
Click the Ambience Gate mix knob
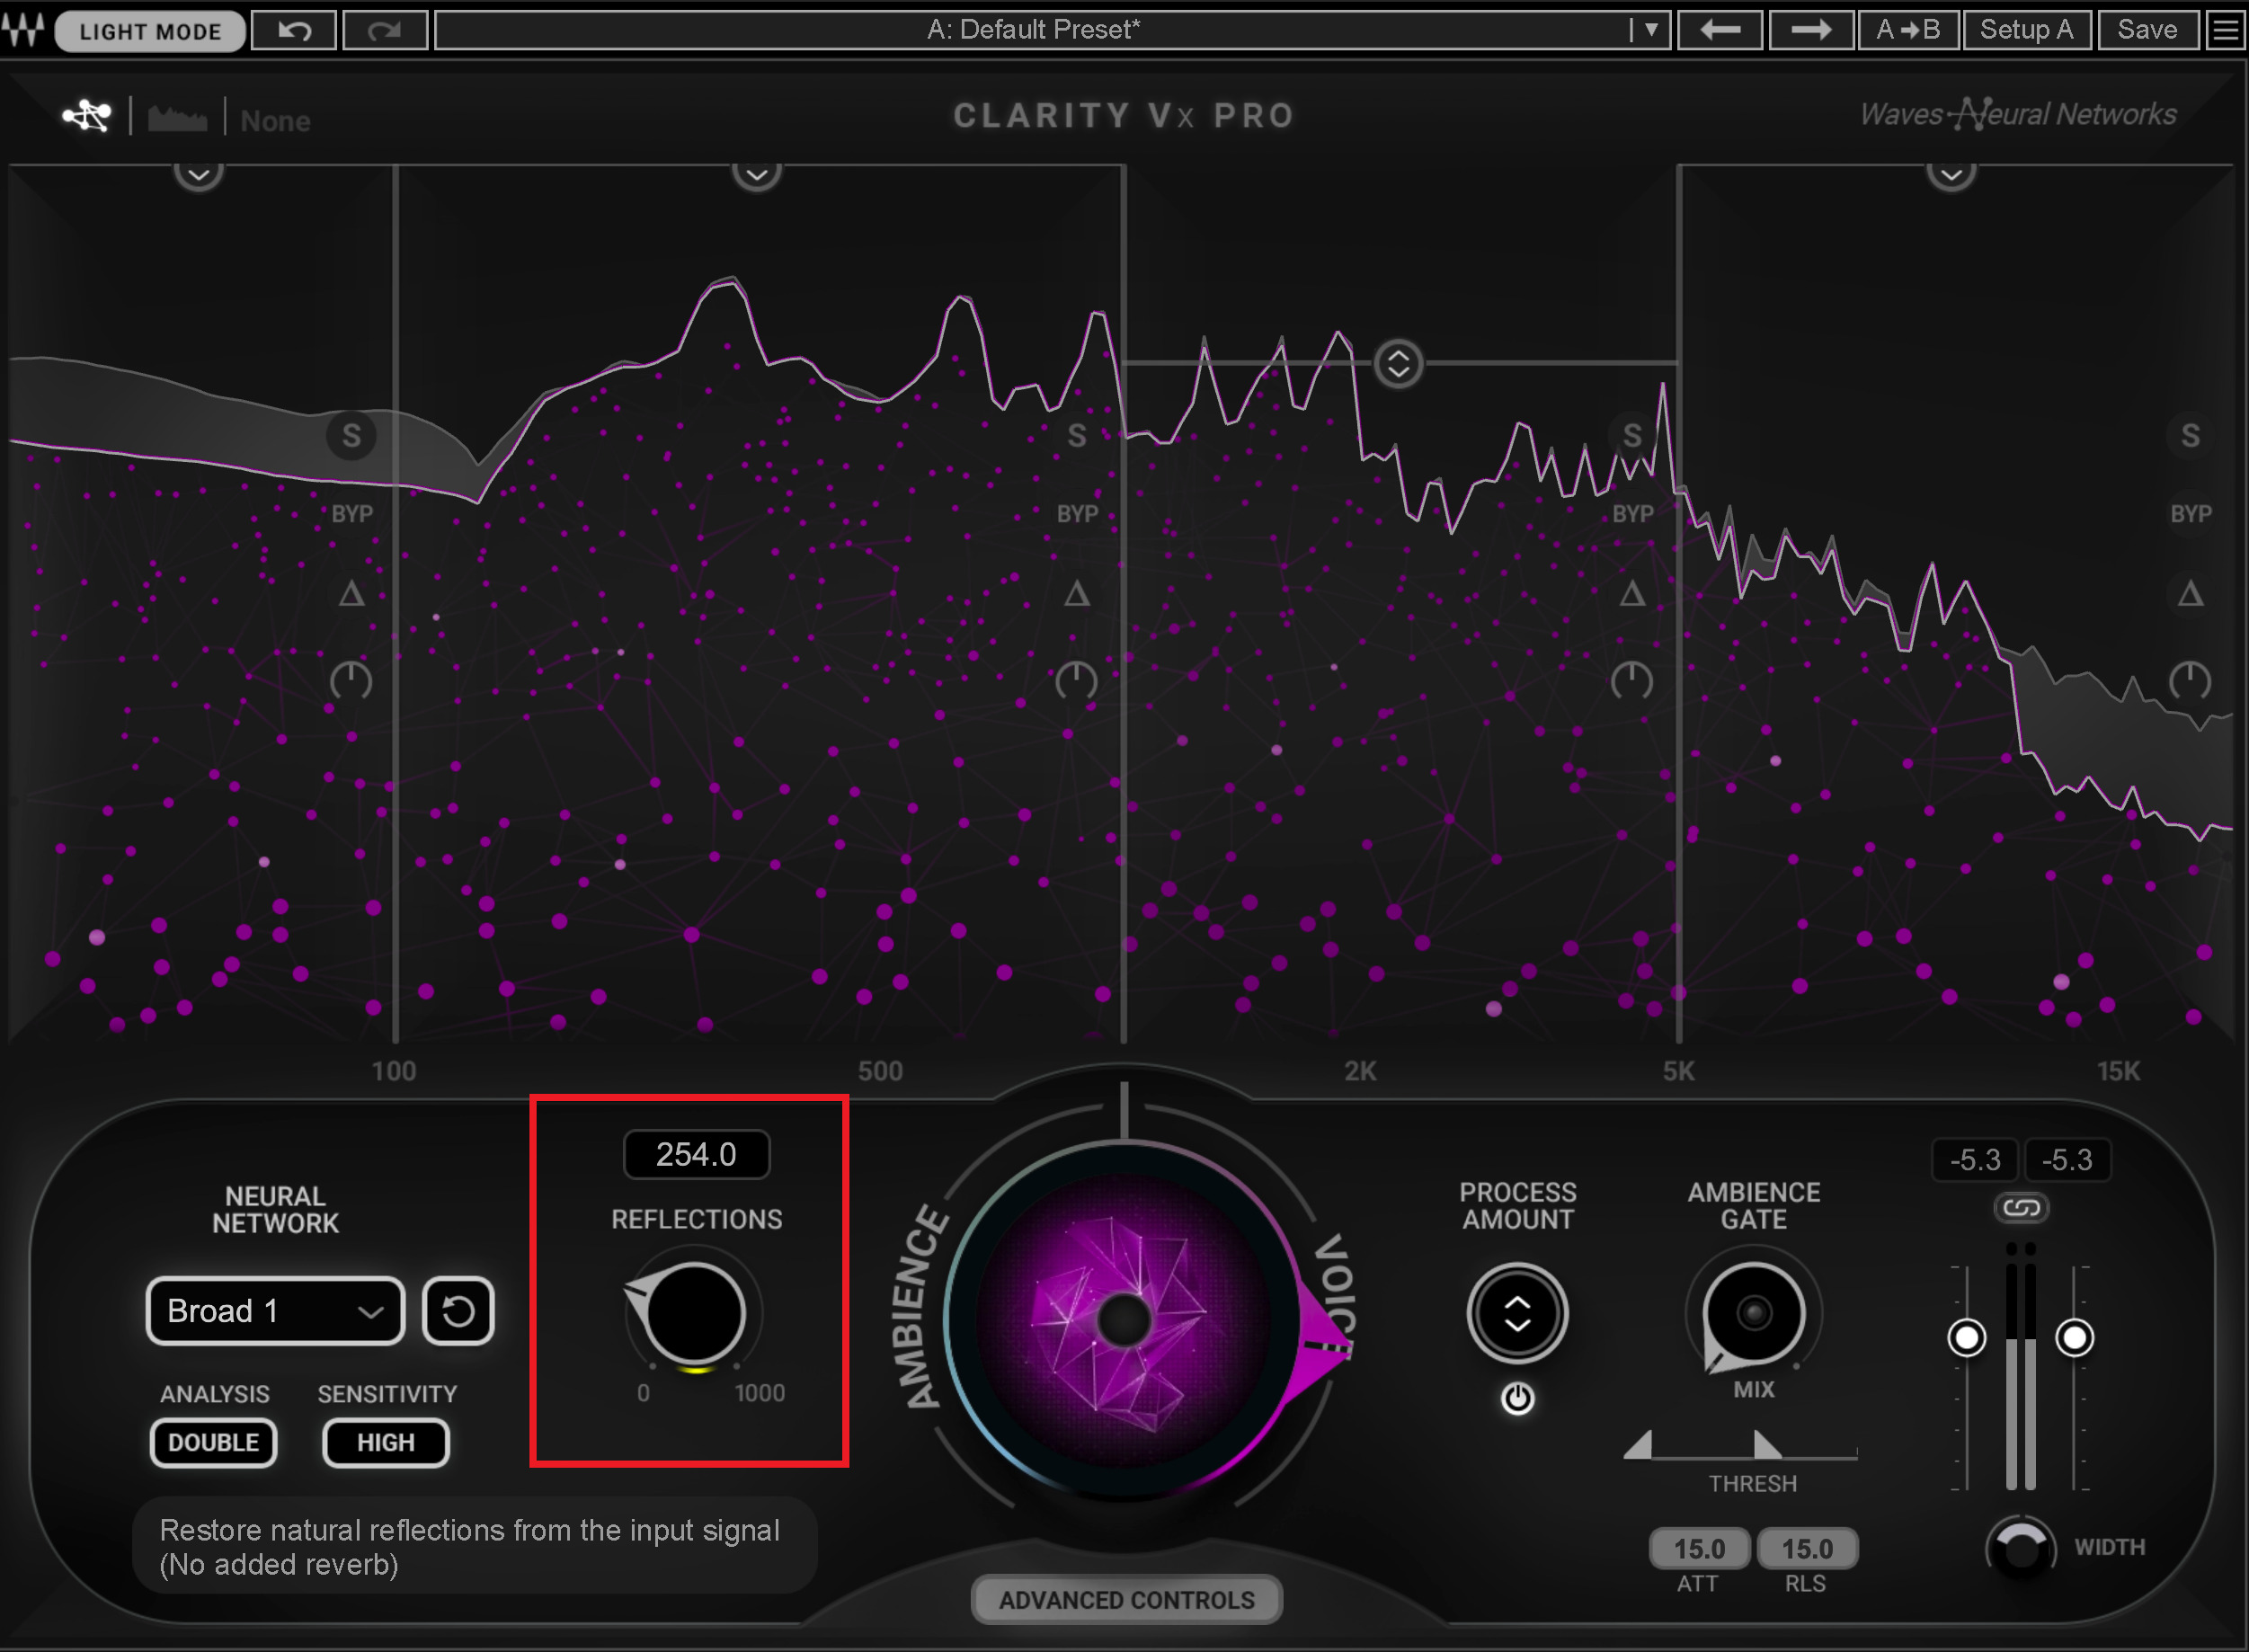pyautogui.click(x=1754, y=1312)
